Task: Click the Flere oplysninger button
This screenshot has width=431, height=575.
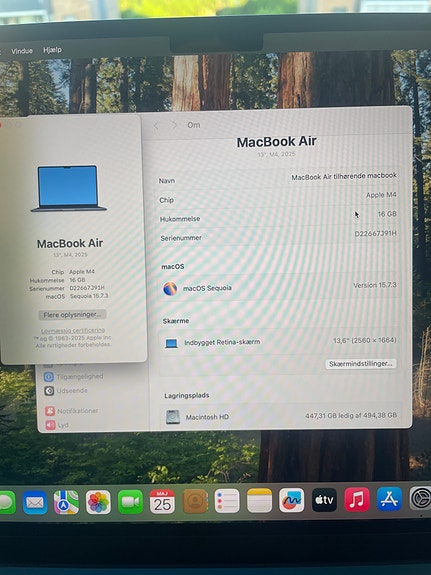Action: 72,315
